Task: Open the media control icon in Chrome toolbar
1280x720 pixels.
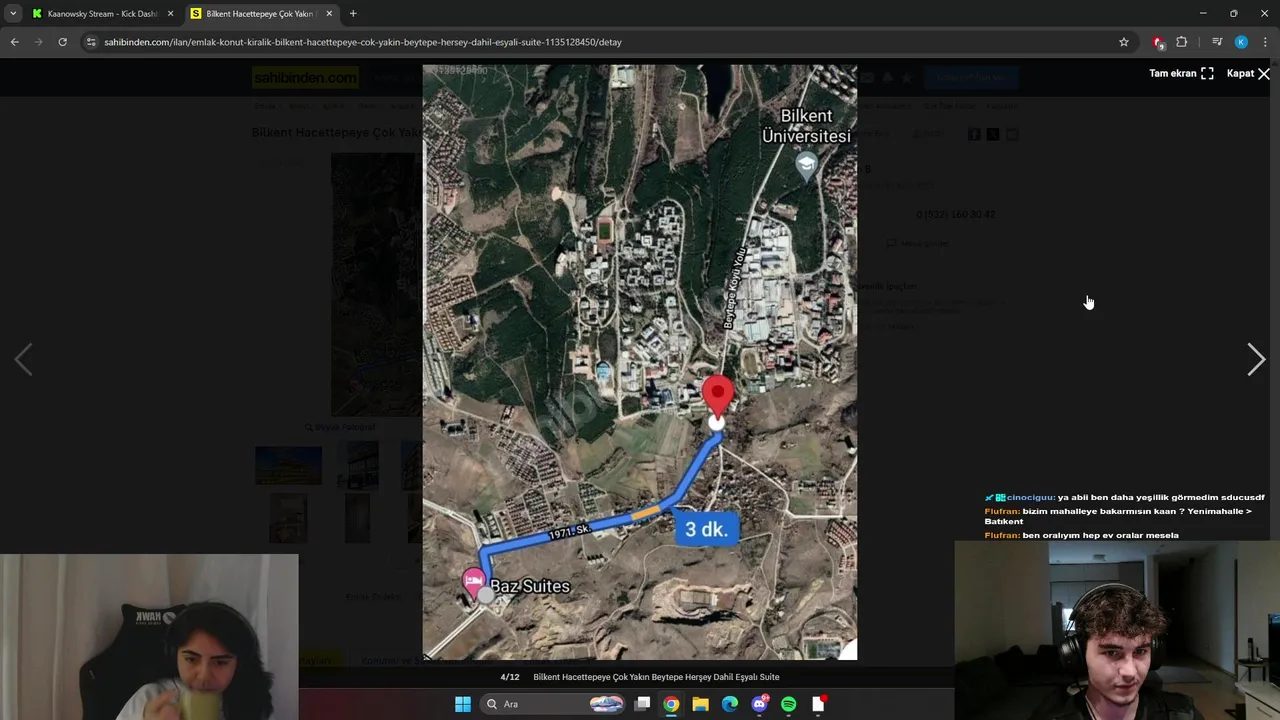Action: [1217, 42]
